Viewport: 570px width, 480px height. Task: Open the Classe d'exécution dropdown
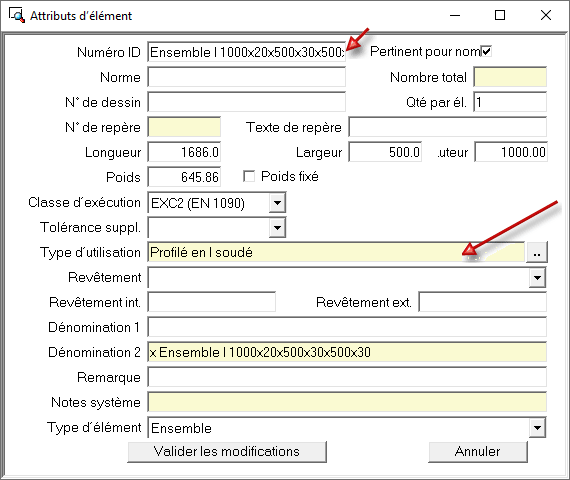[x=277, y=203]
